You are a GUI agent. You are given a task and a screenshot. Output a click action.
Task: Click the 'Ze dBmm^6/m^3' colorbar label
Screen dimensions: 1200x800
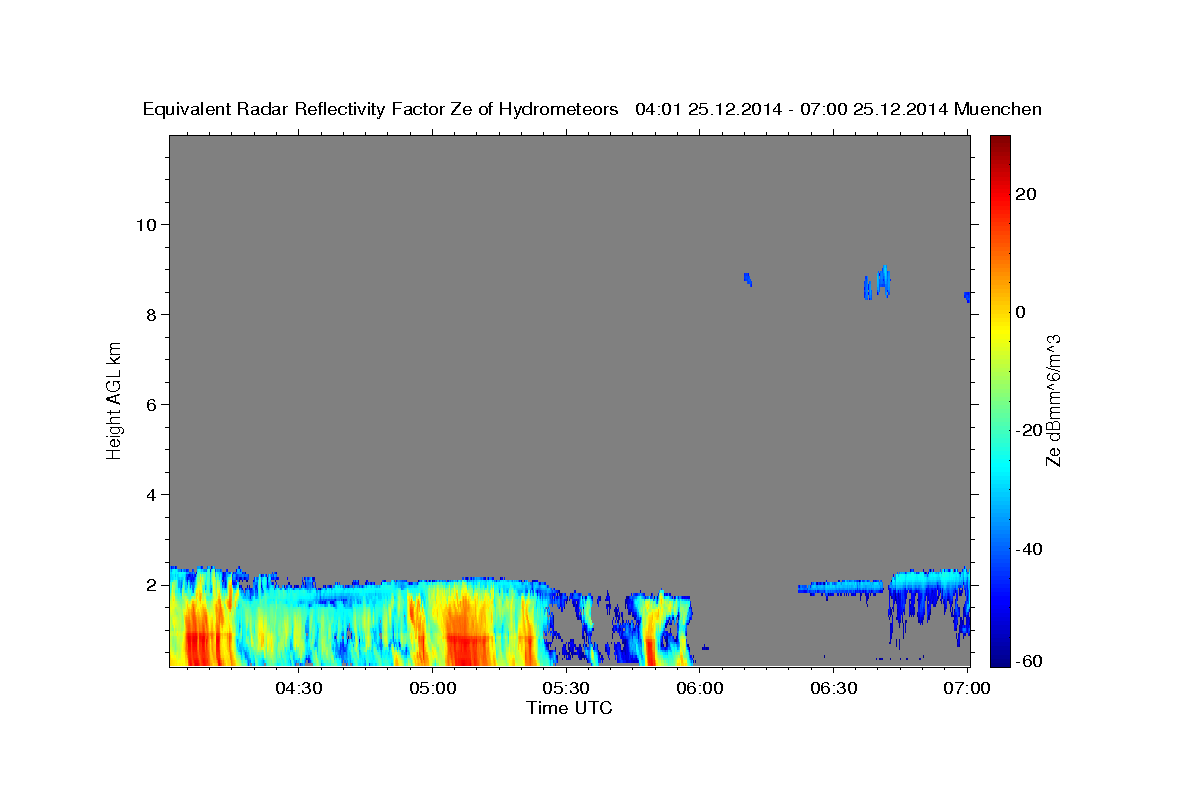coord(1053,400)
